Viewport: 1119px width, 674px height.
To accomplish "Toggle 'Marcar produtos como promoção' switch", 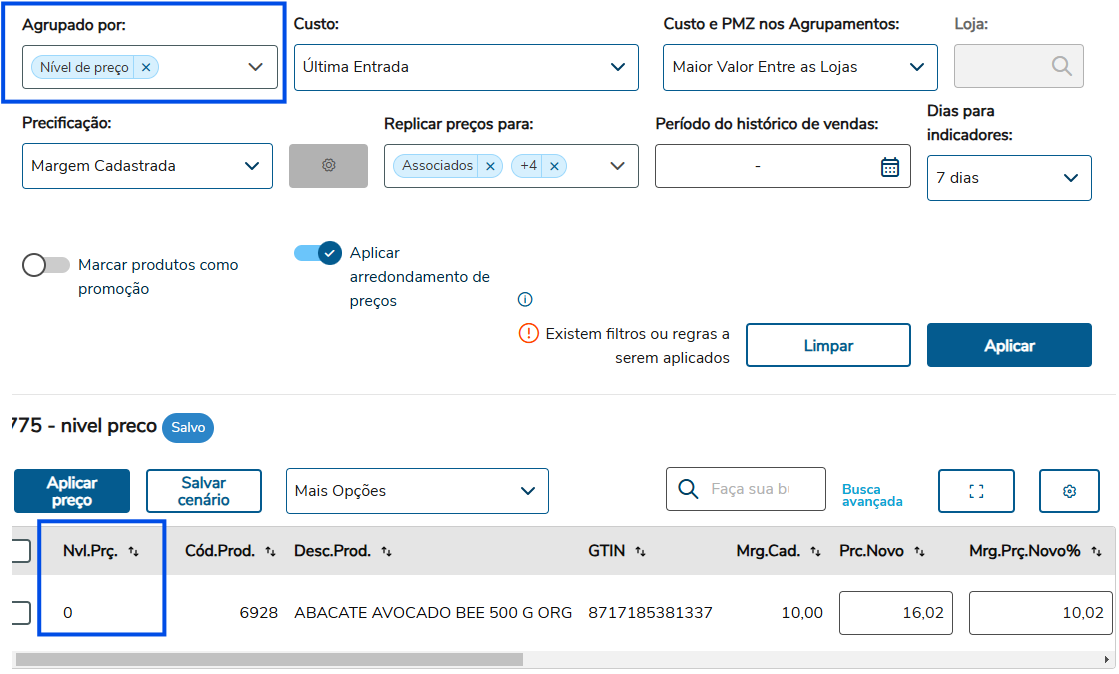I will click(45, 265).
